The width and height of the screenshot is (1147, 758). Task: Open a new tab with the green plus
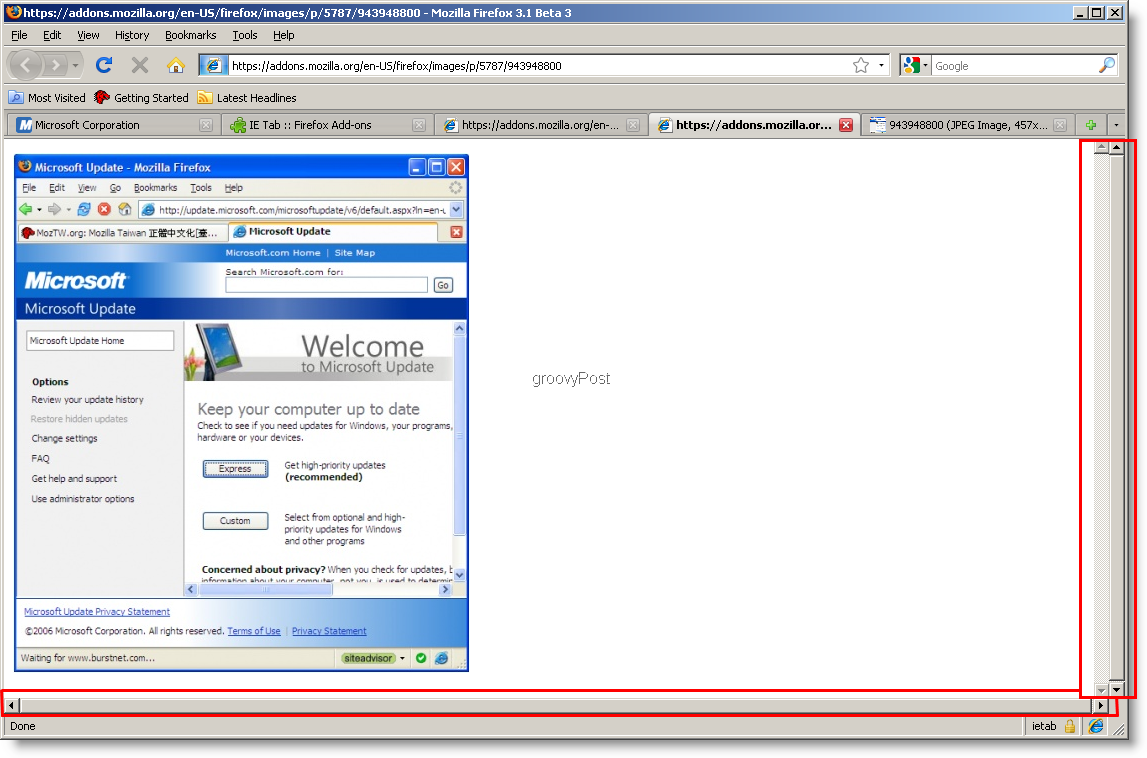coord(1091,125)
